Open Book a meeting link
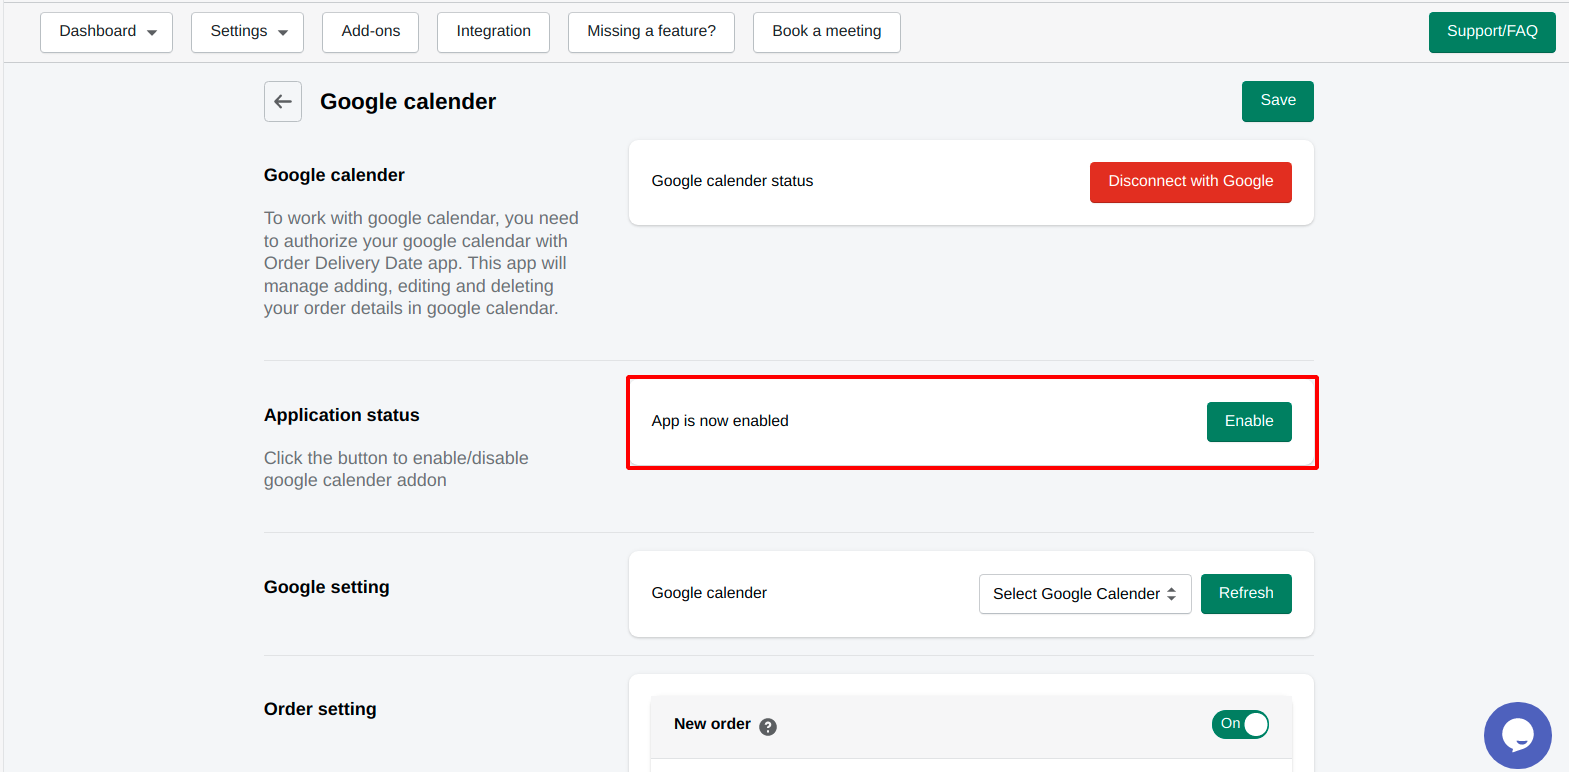The image size is (1569, 772). pyautogui.click(x=827, y=32)
